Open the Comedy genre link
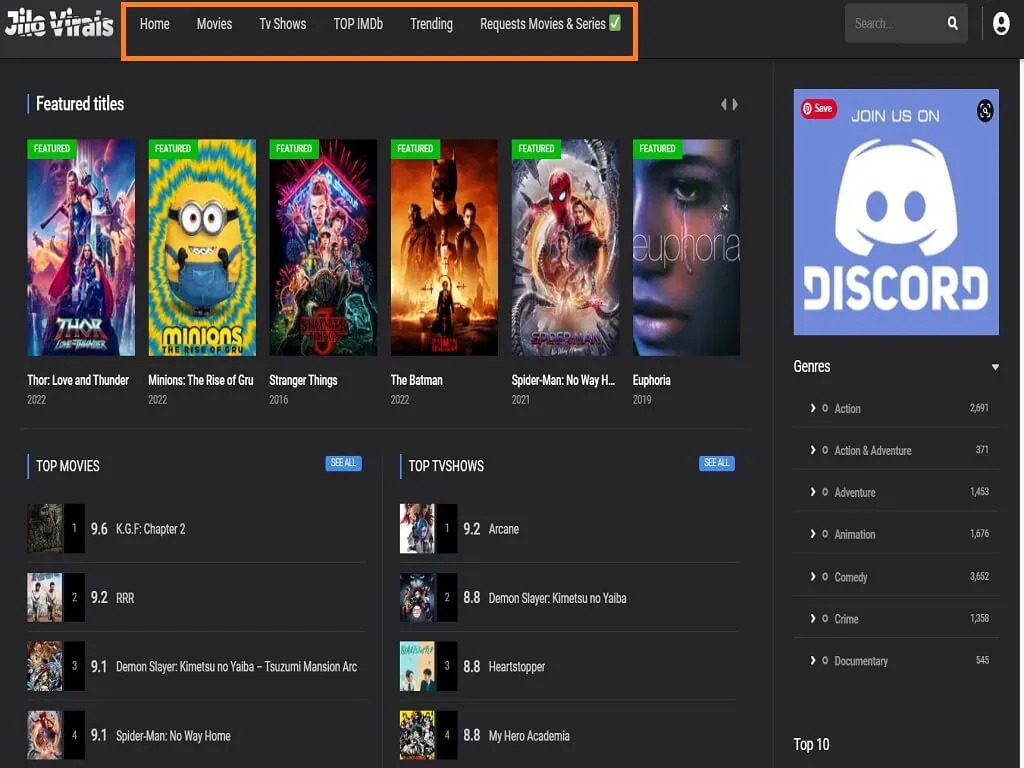This screenshot has height=768, width=1024. (x=850, y=577)
